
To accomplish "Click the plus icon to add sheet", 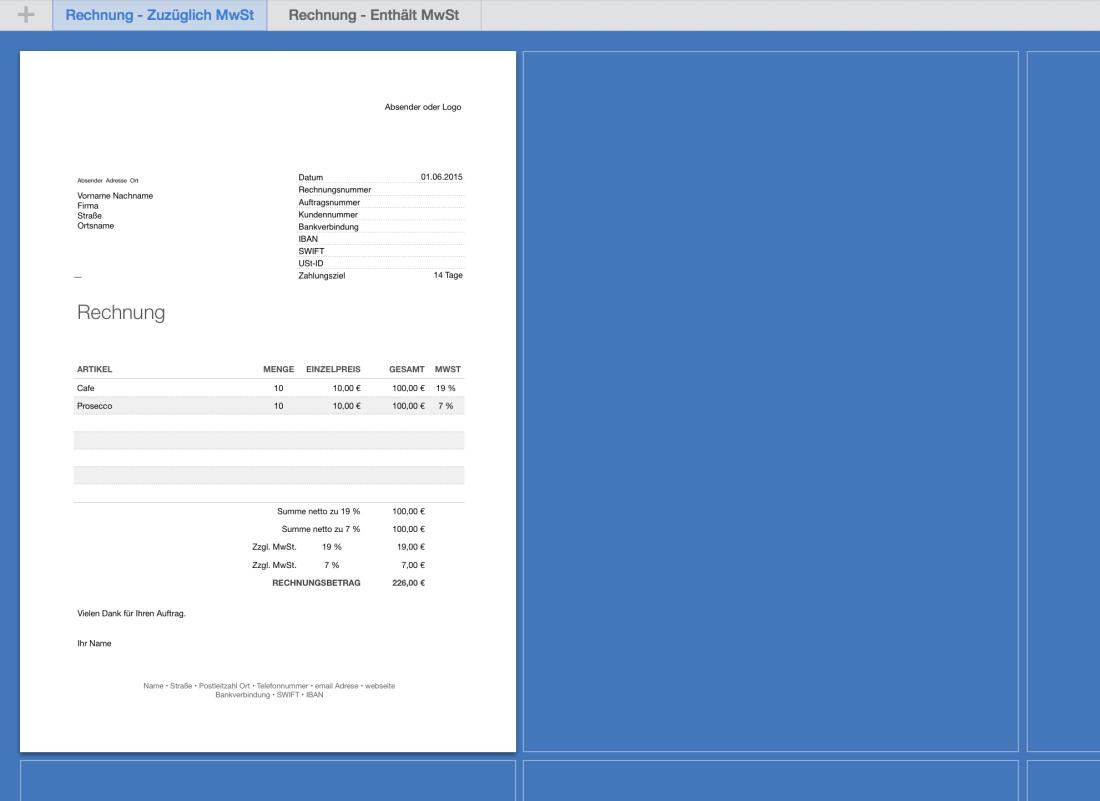I will [26, 15].
